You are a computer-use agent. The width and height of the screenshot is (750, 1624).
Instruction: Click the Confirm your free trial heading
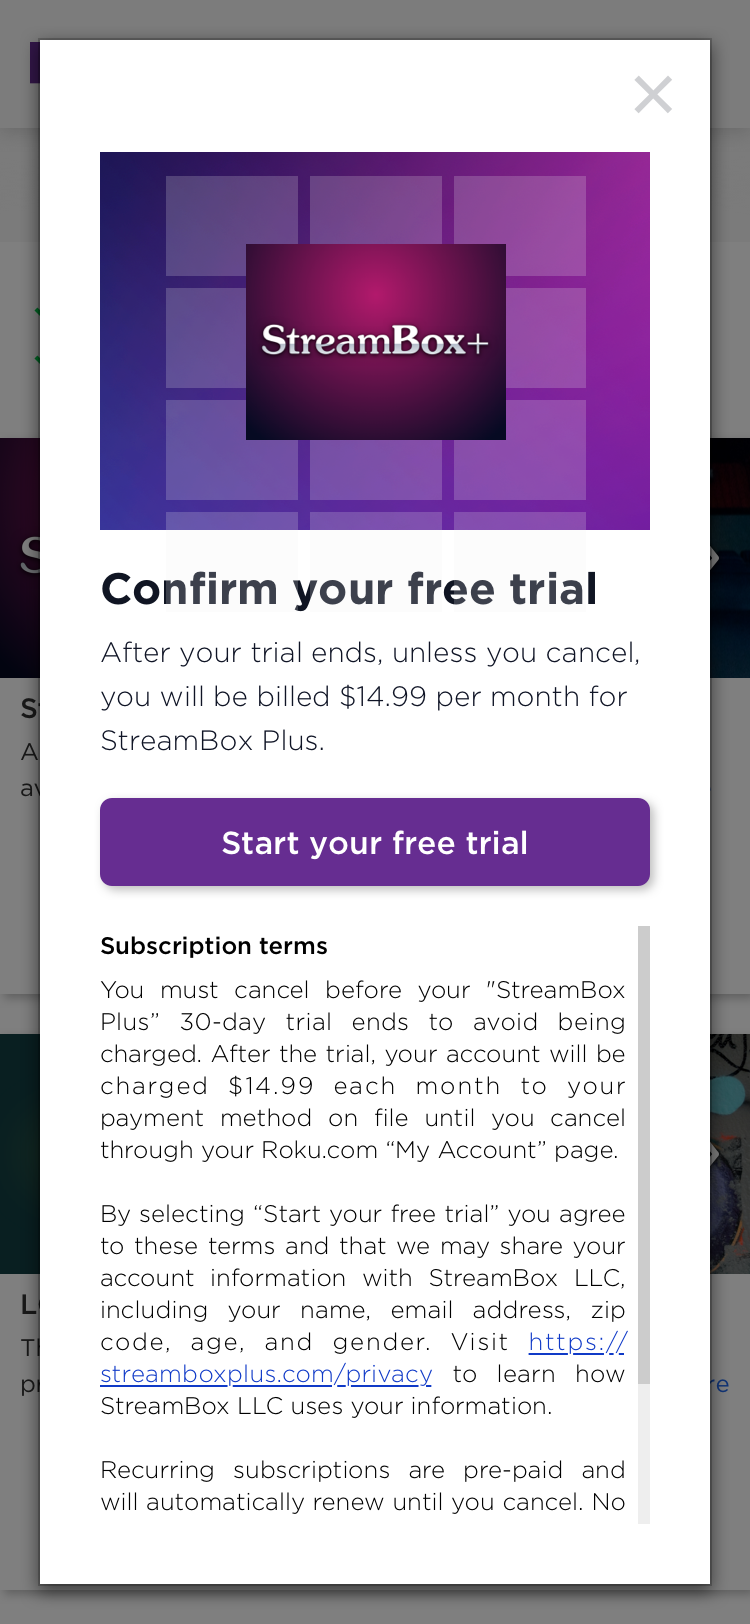349,589
